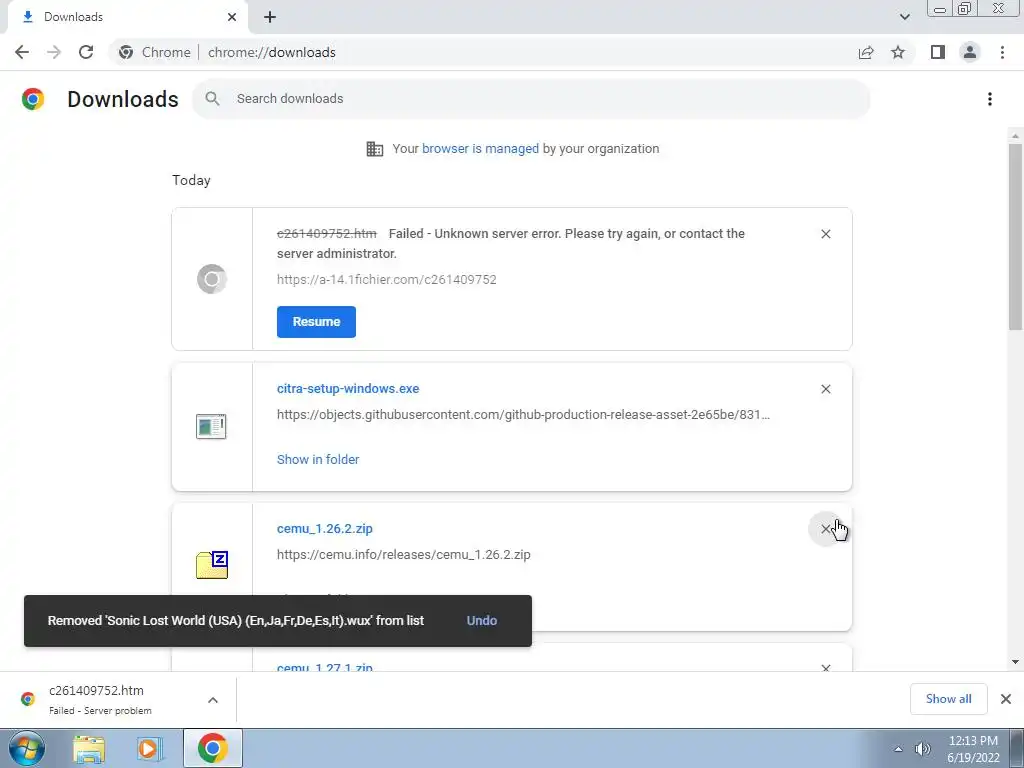
Task: Open the 1fichier.com source URL
Action: coord(387,280)
